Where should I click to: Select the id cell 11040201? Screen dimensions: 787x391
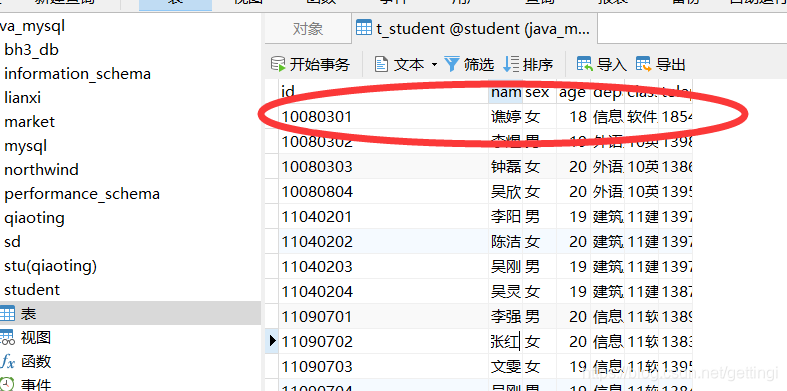pos(383,216)
